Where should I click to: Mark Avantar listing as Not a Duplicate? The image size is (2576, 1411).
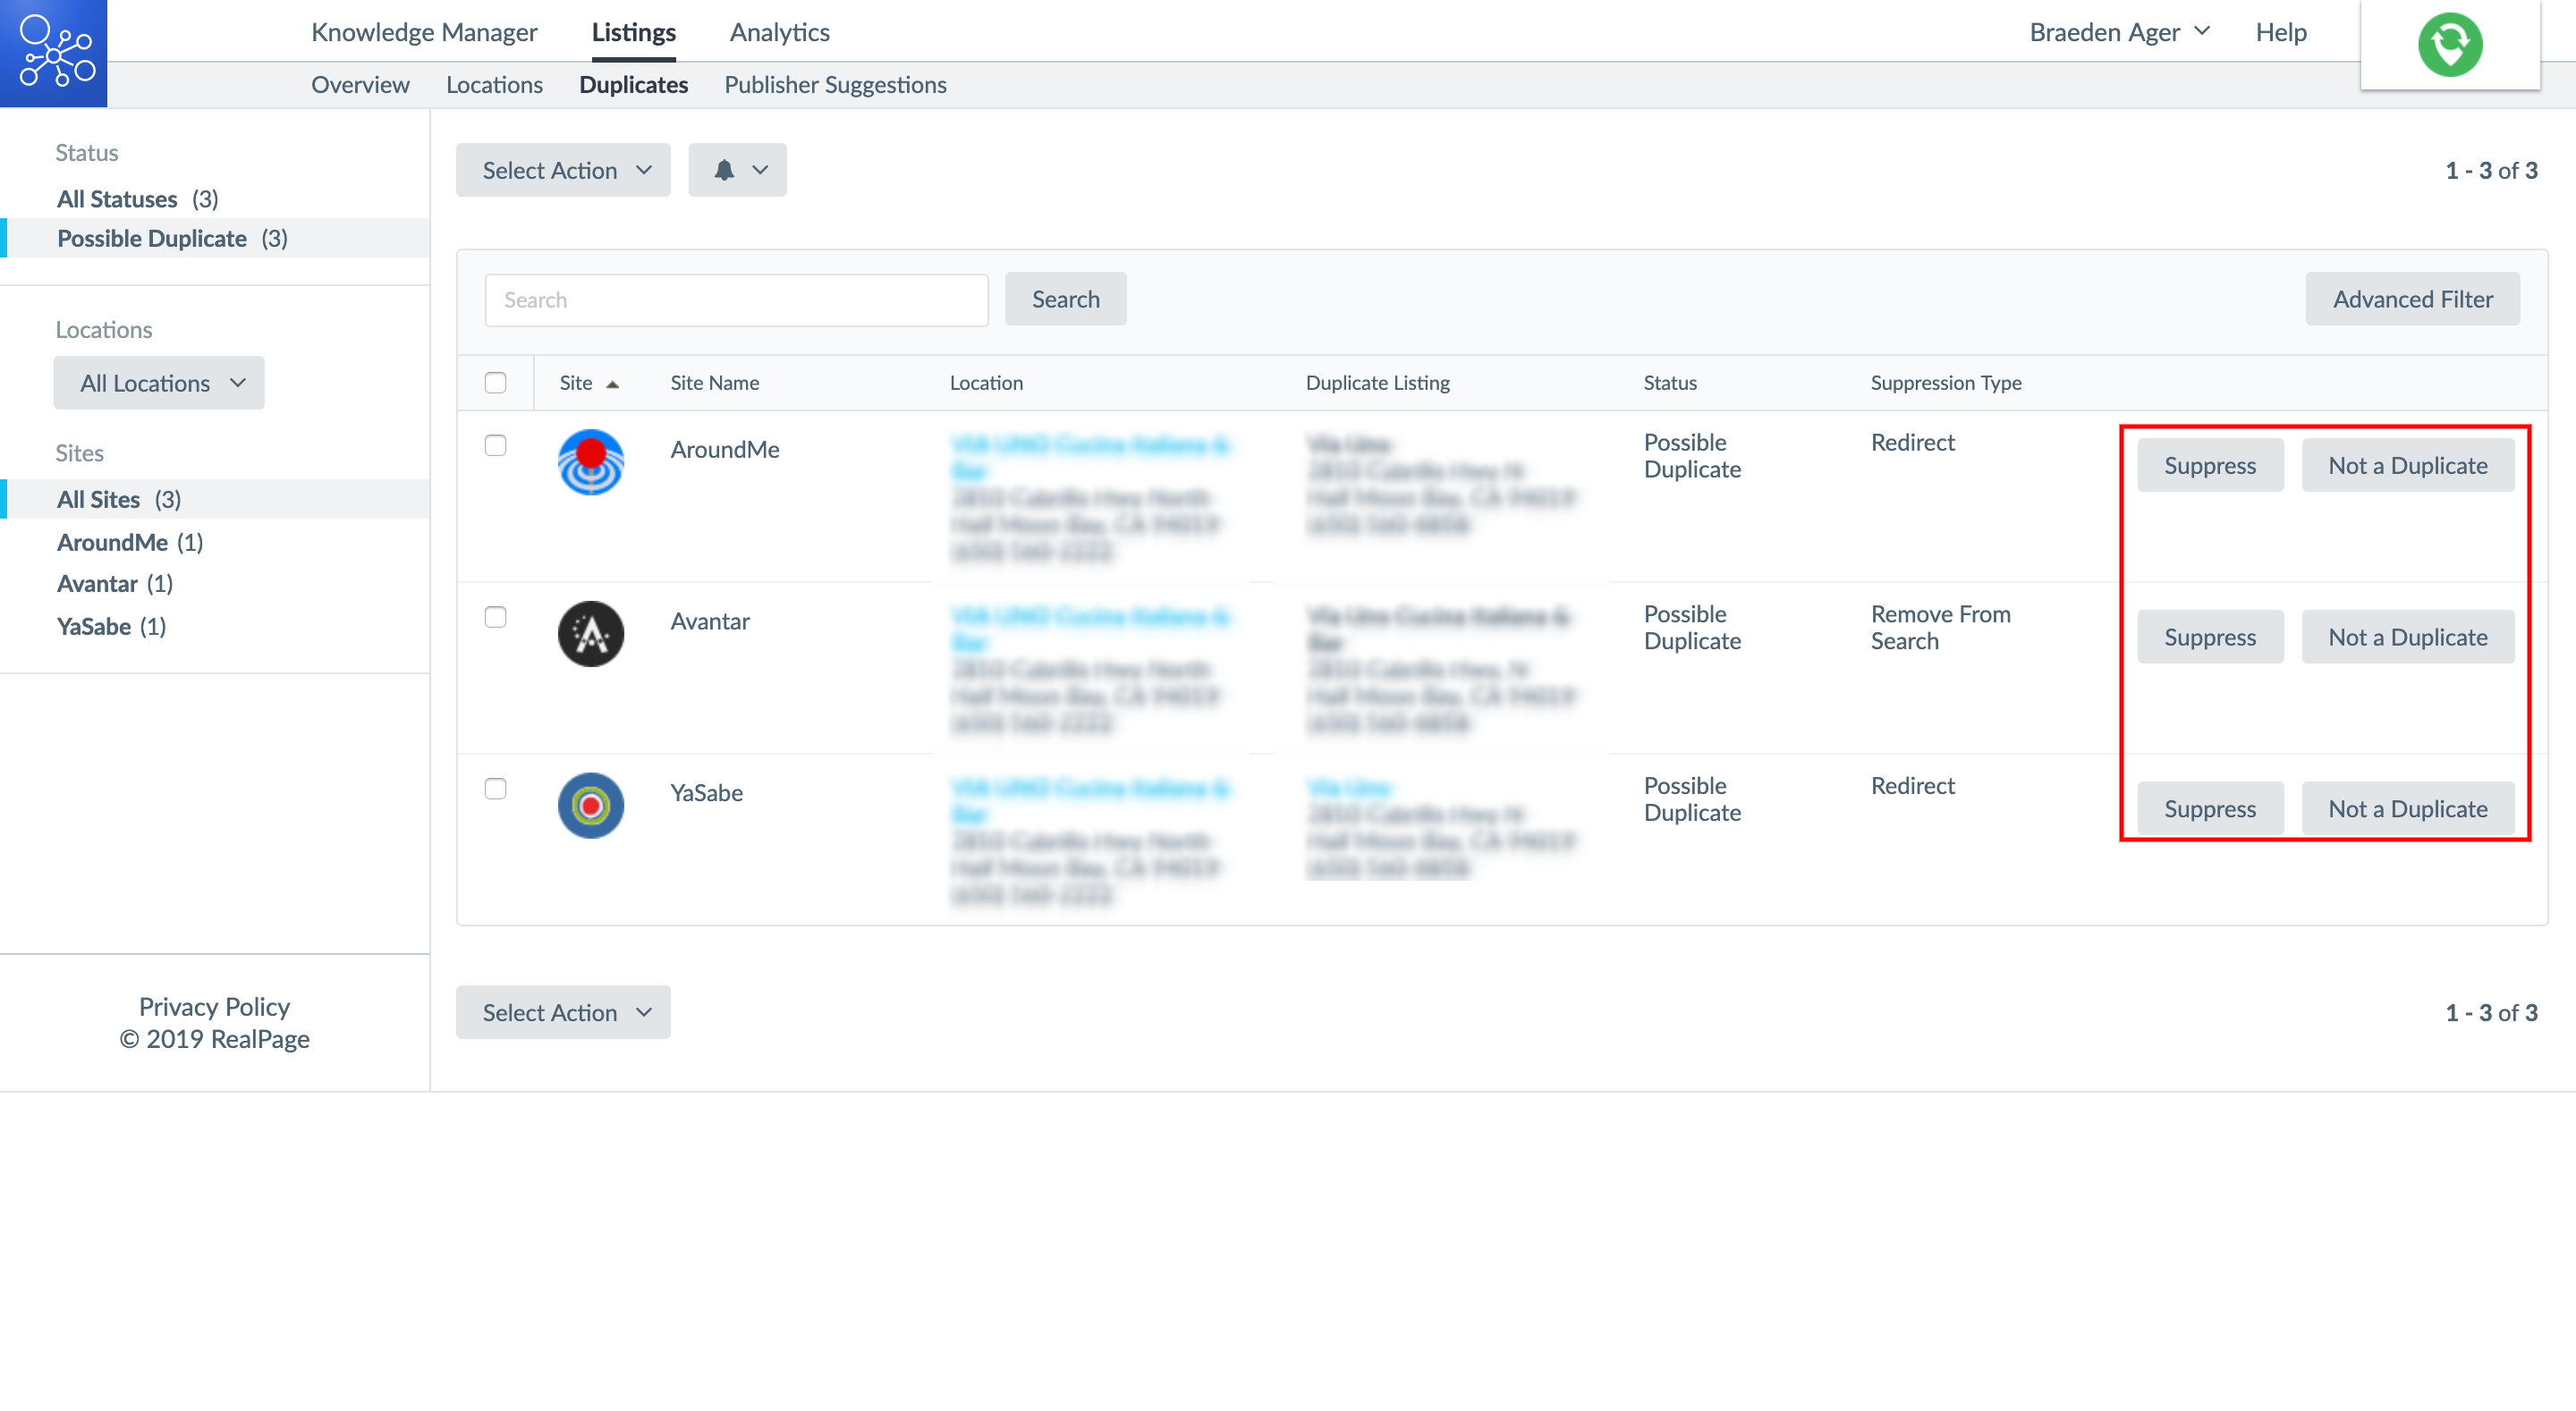coord(2407,637)
